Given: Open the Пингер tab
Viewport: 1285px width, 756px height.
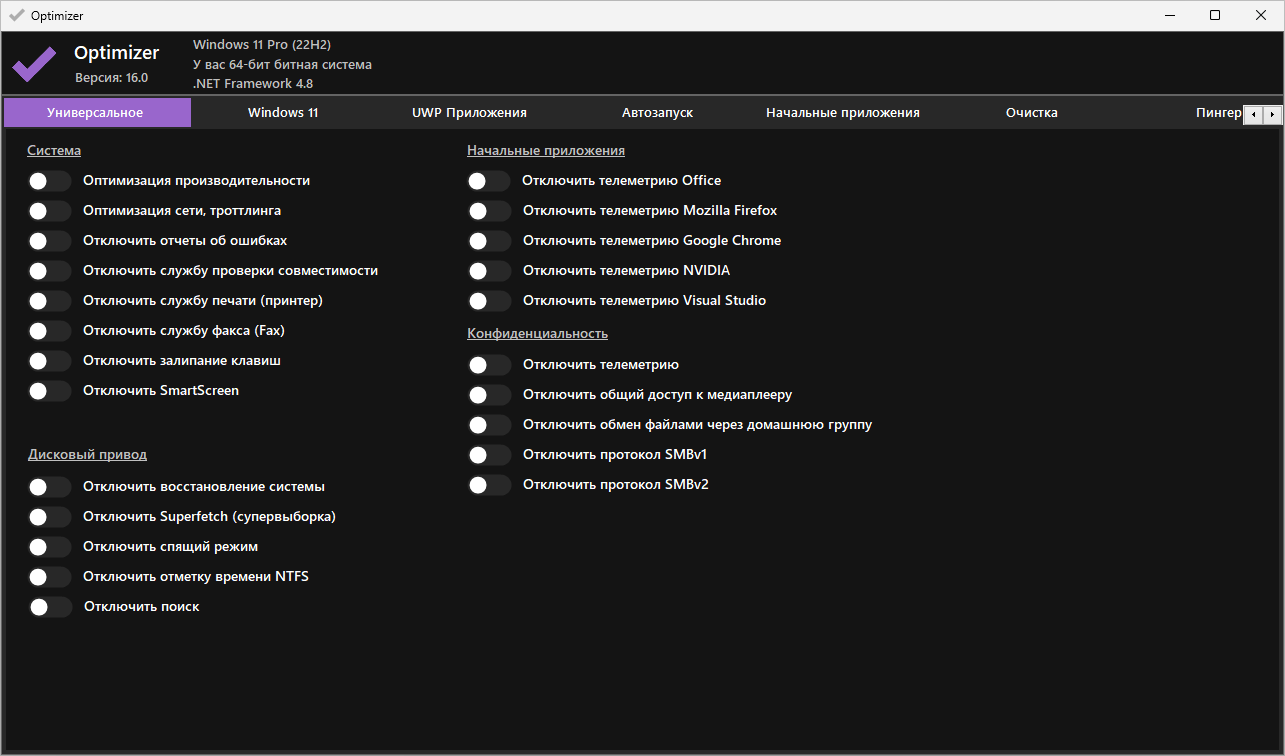Looking at the screenshot, I should 1186,113.
